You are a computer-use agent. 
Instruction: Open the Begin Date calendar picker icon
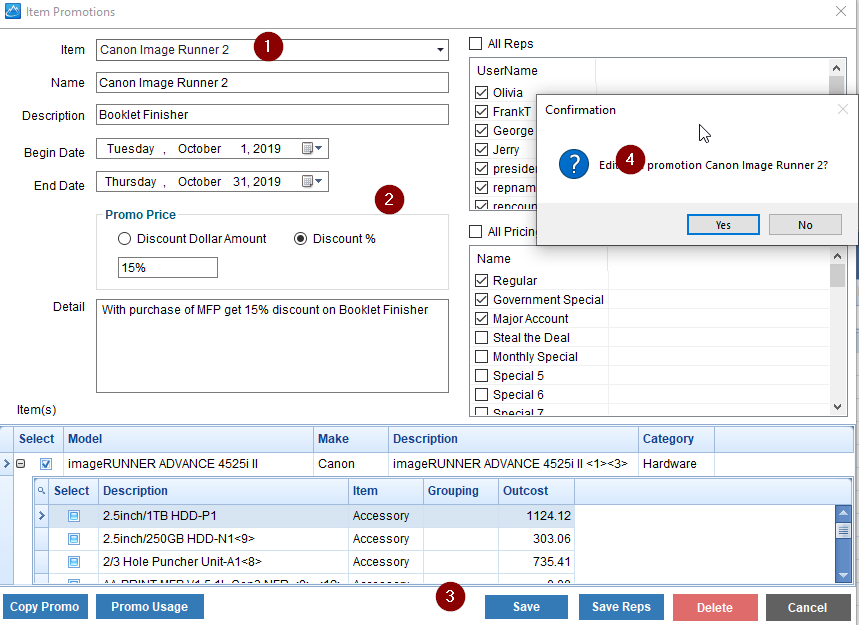pos(307,148)
